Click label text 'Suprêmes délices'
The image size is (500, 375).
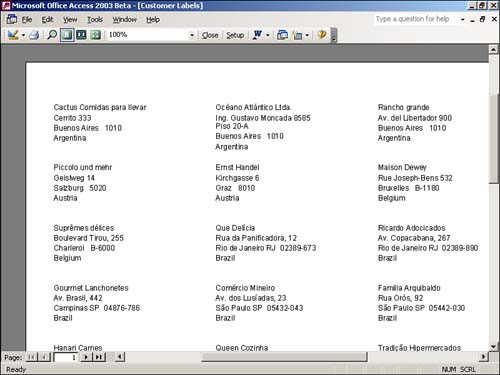[x=84, y=228]
